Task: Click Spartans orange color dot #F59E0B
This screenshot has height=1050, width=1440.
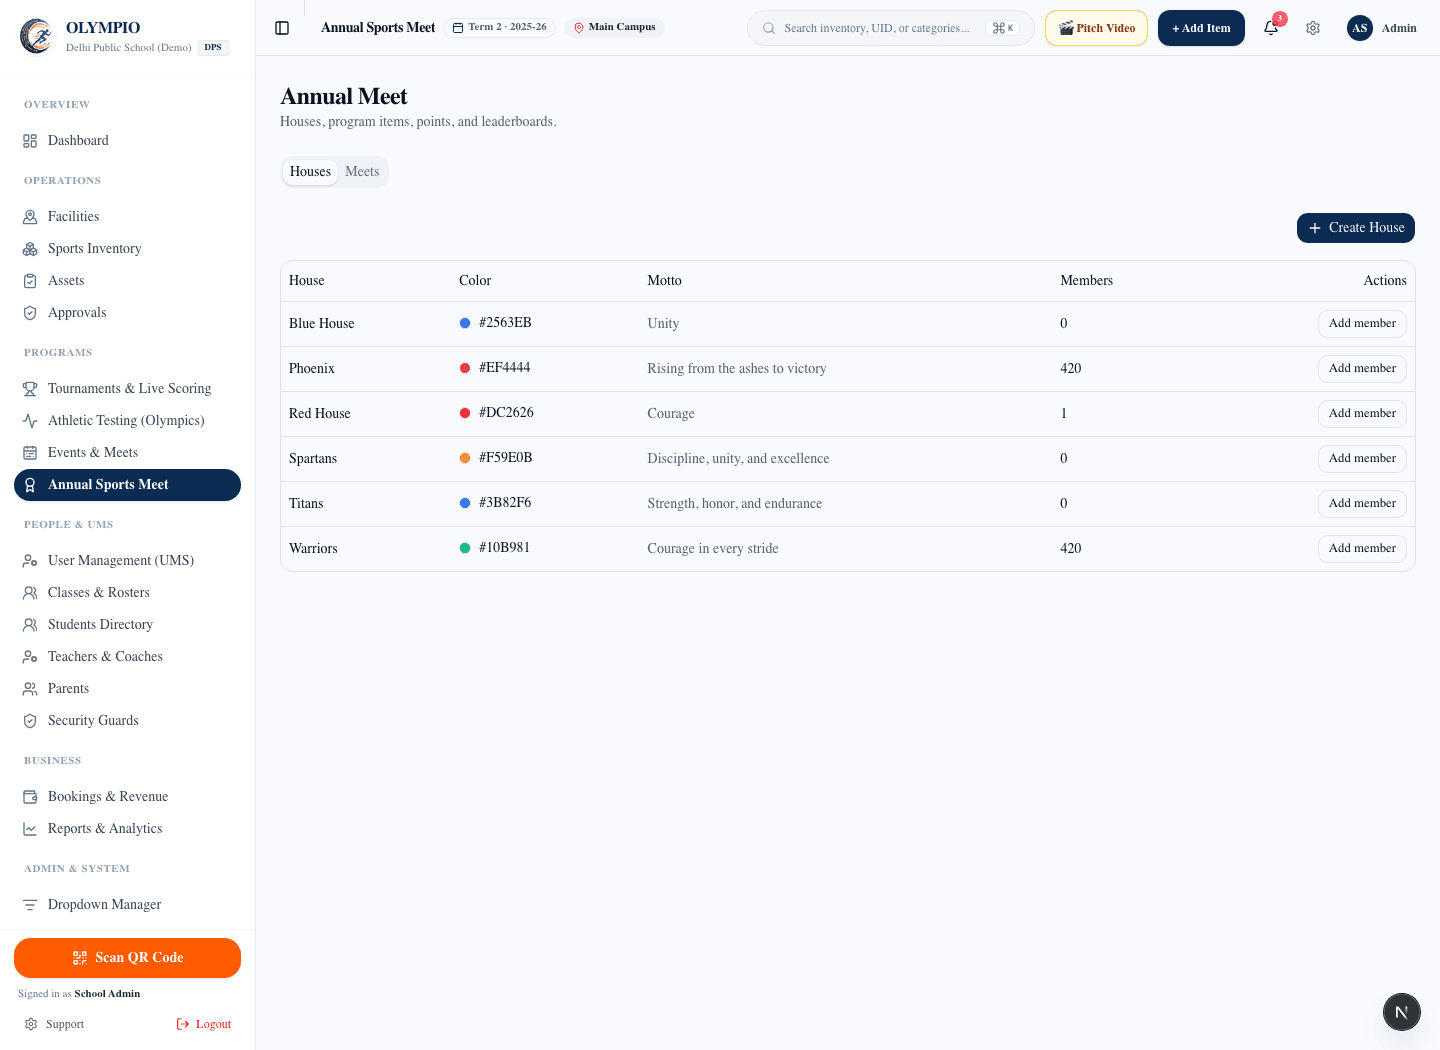Action: click(465, 458)
